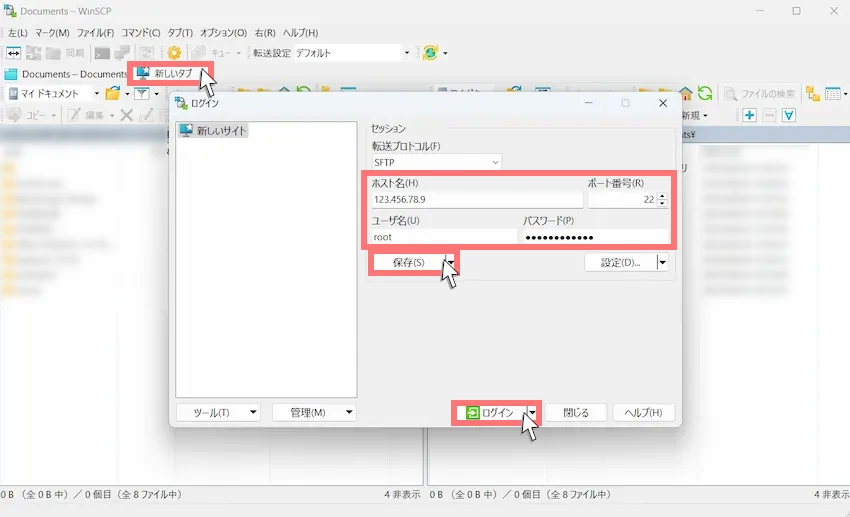Viewport: 850px width, 517px height.
Task: Click the synchronize (同期) toolbar button
Action: tap(67, 53)
